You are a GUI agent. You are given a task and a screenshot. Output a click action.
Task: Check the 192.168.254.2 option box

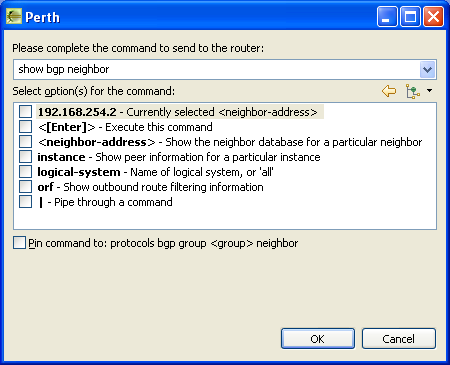(x=25, y=112)
